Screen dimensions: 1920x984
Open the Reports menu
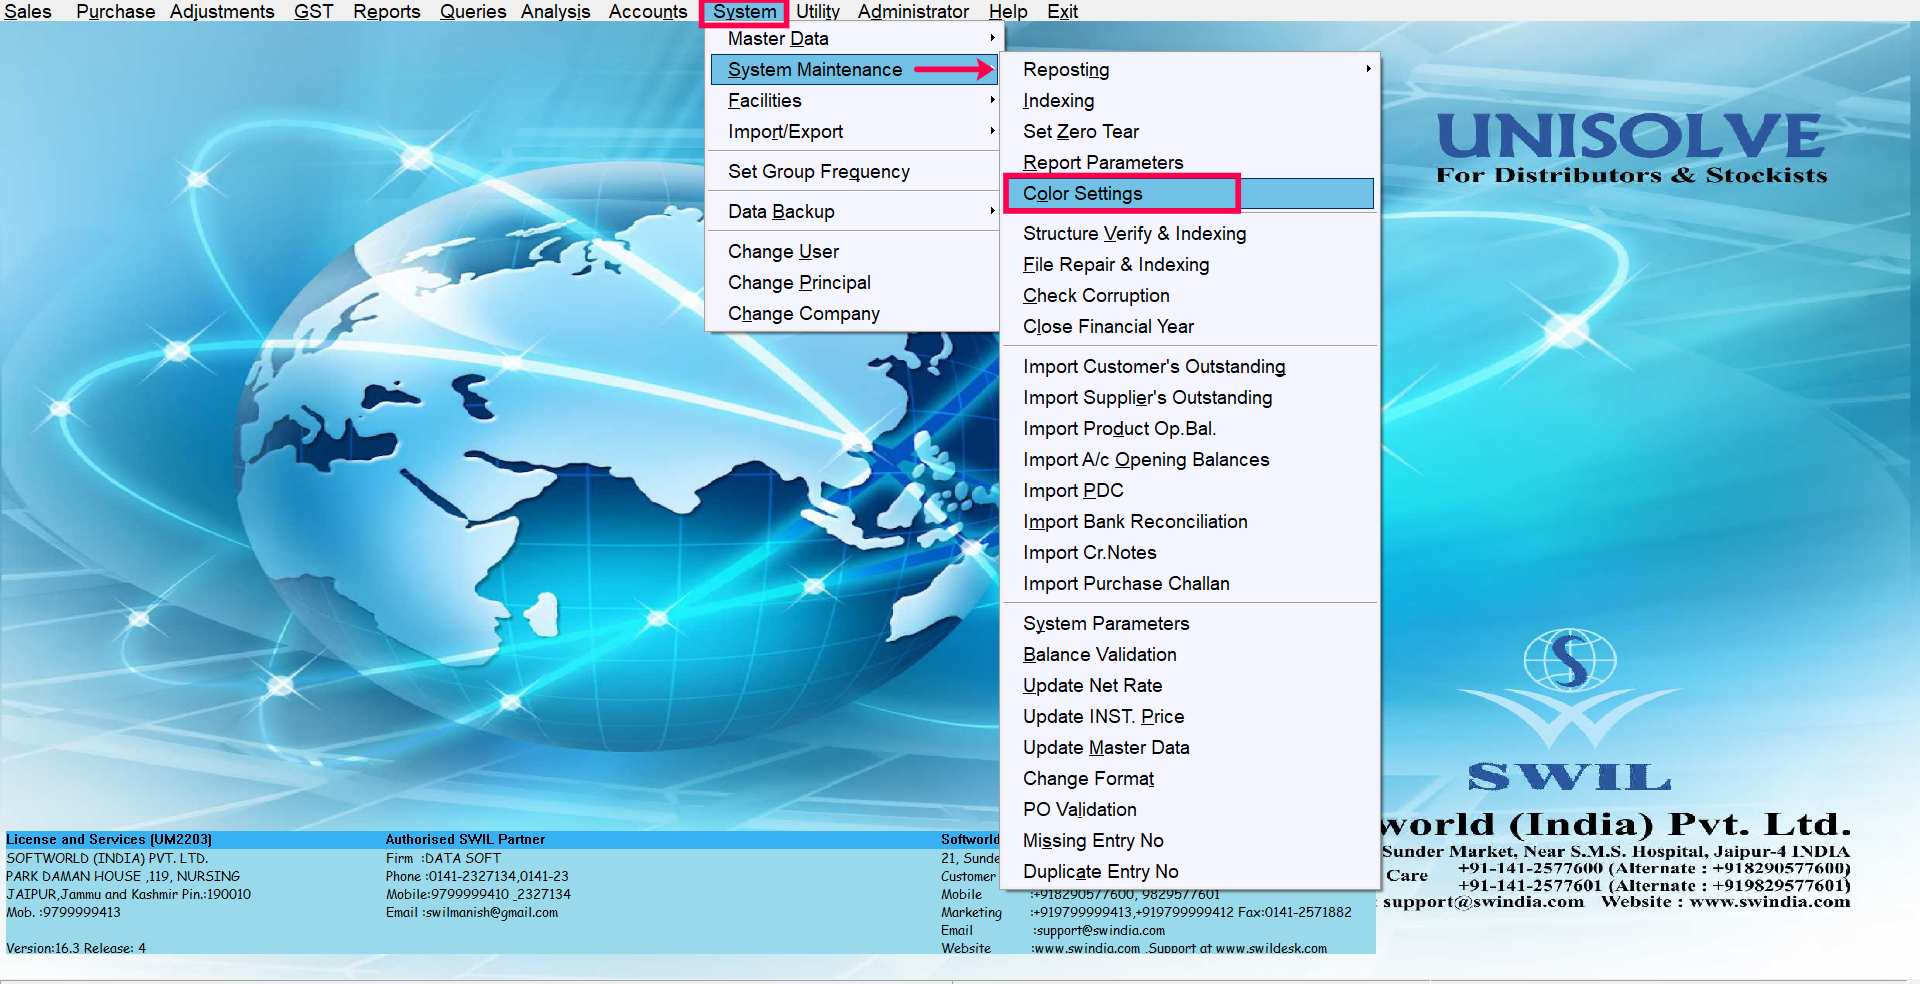pyautogui.click(x=386, y=11)
